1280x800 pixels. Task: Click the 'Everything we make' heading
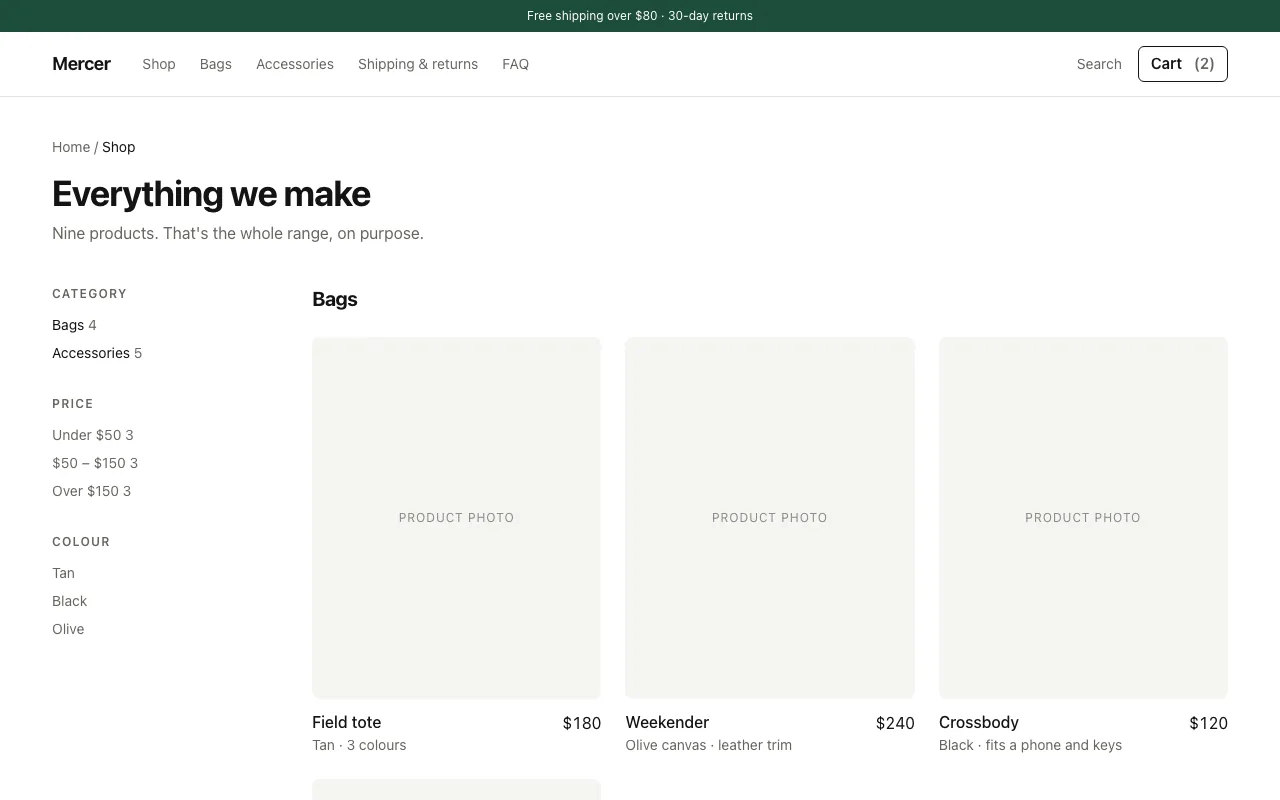211,194
